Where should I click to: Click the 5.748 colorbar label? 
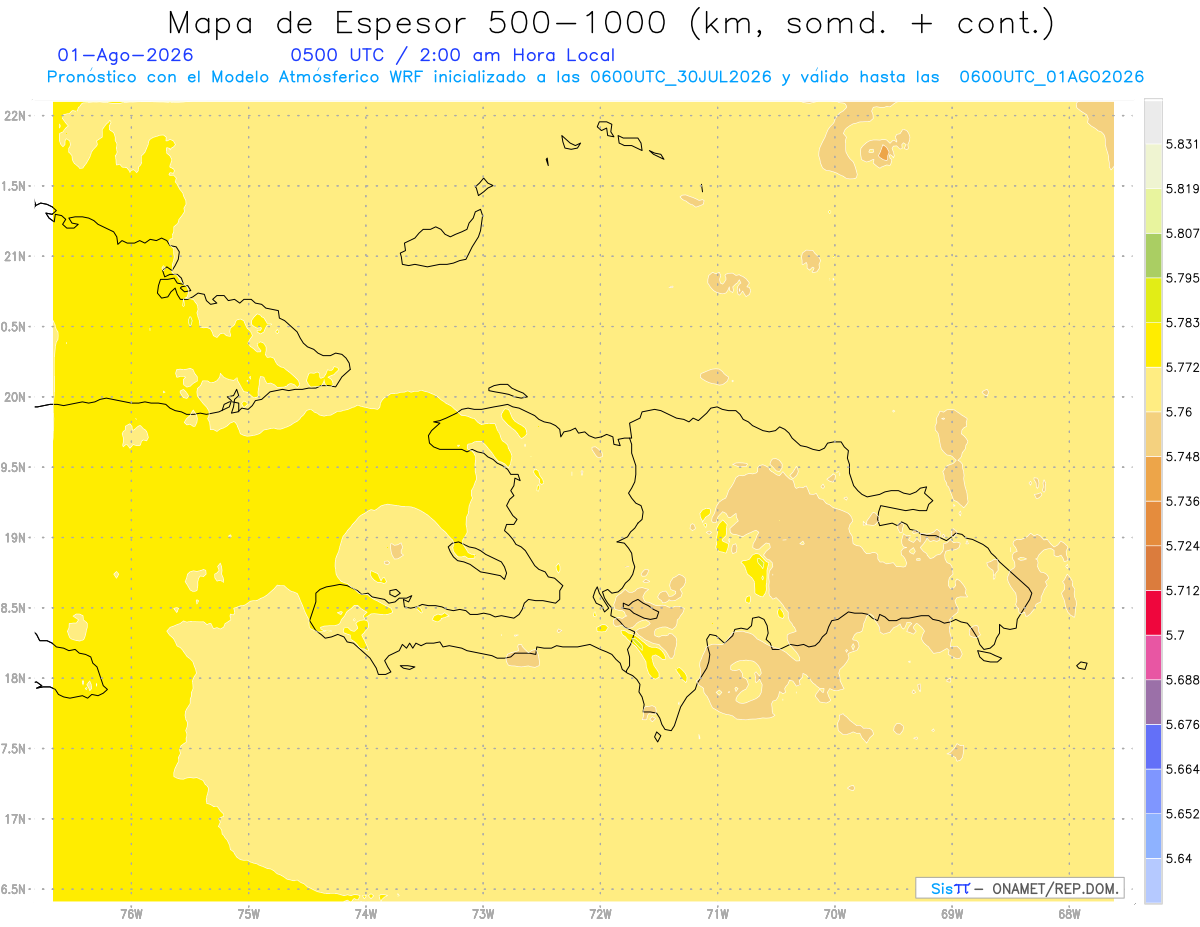1182,457
